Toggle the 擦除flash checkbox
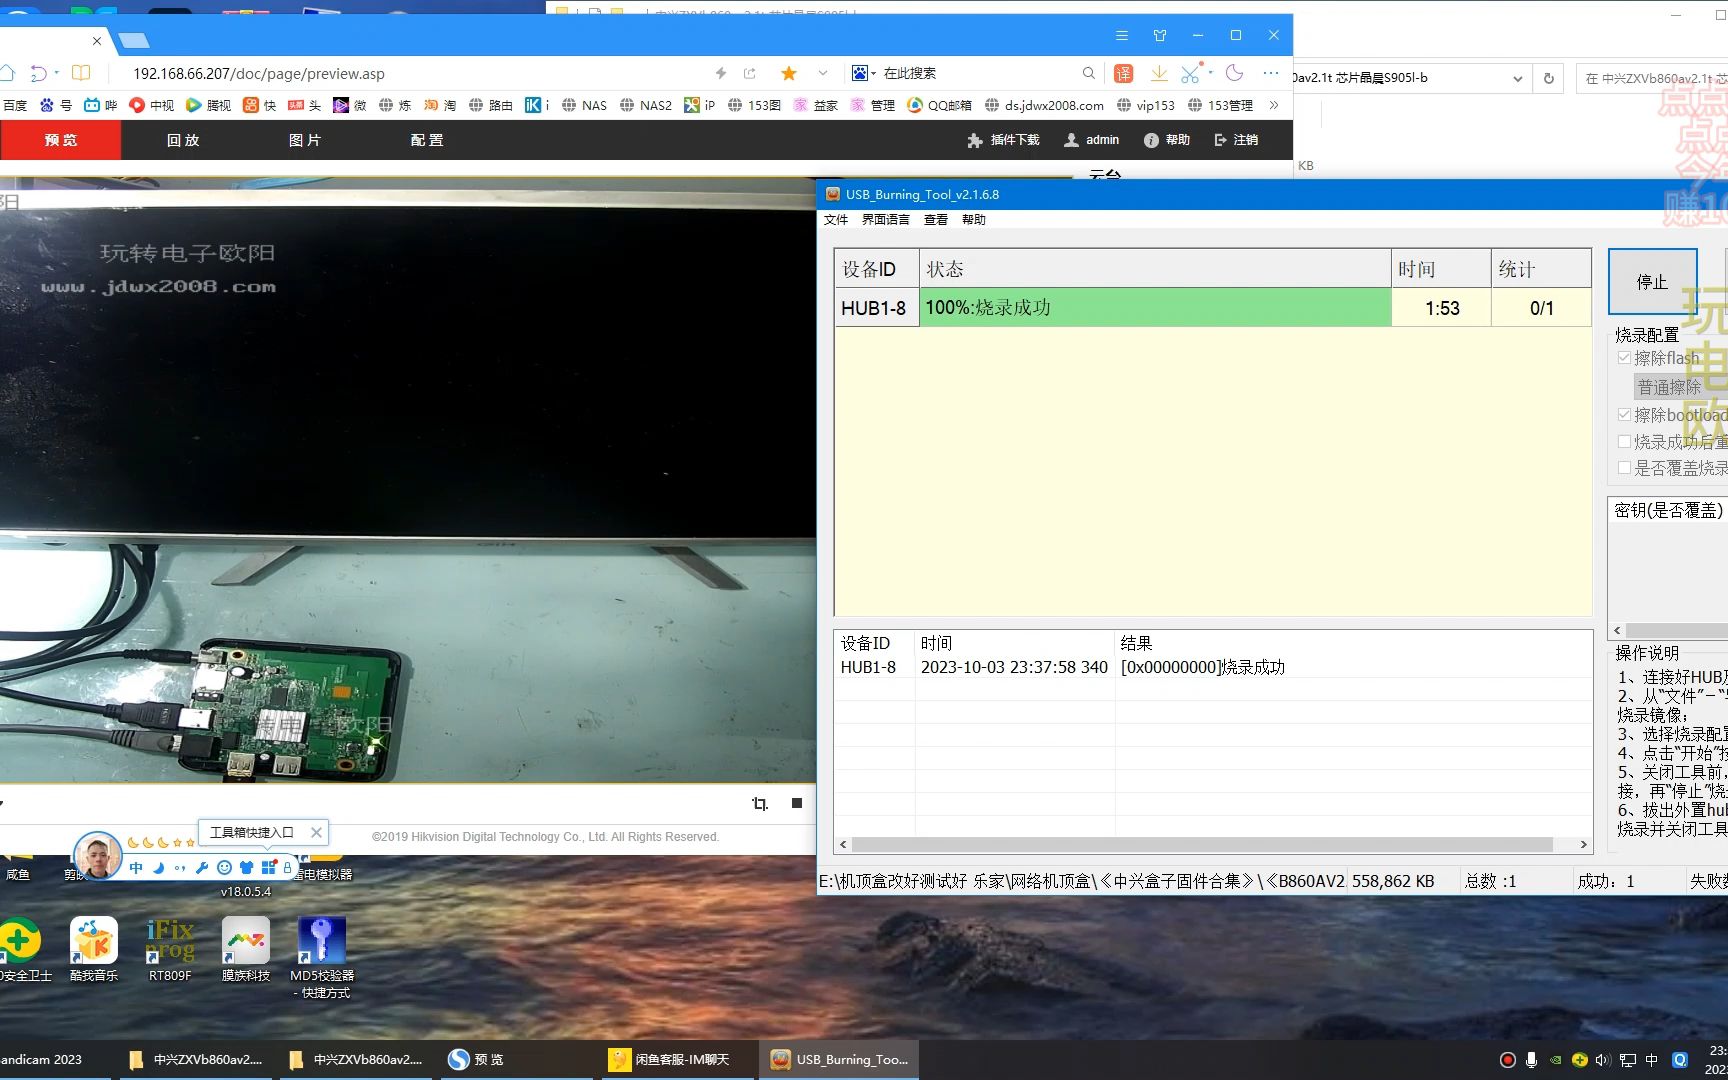Viewport: 1728px width, 1080px height. [1624, 358]
